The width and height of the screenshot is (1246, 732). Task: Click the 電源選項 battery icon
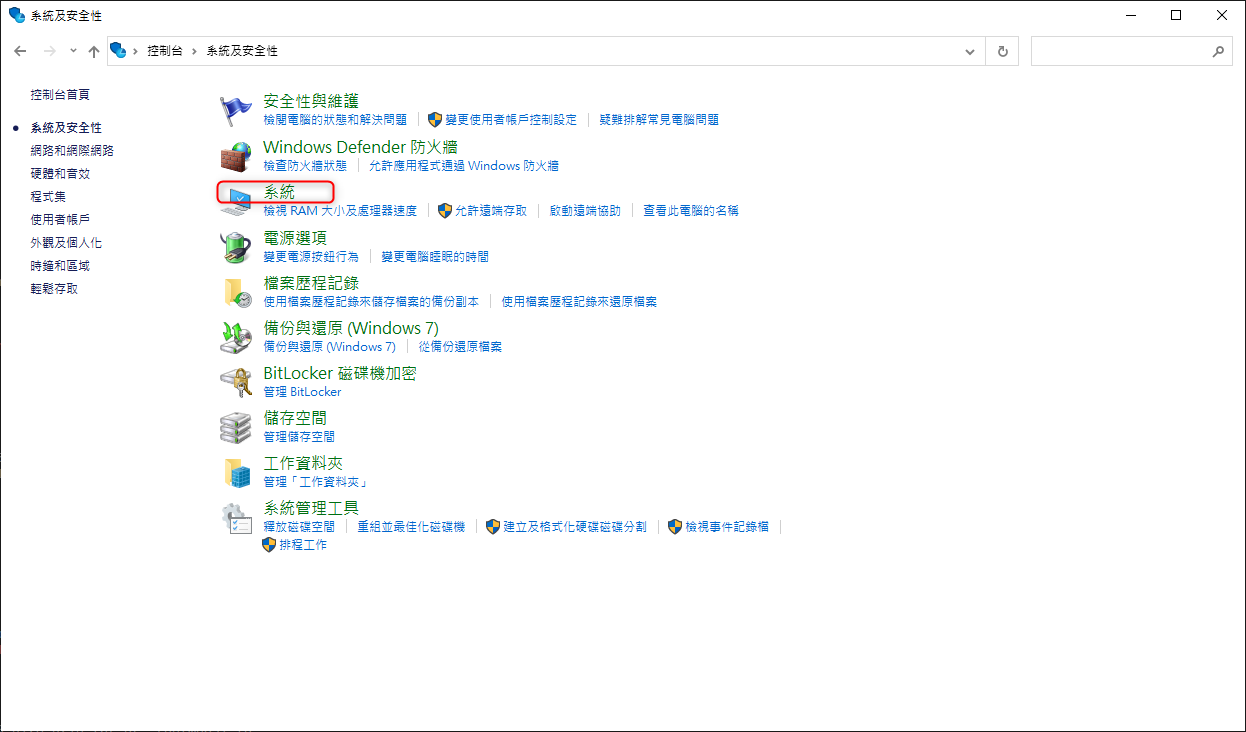(236, 246)
